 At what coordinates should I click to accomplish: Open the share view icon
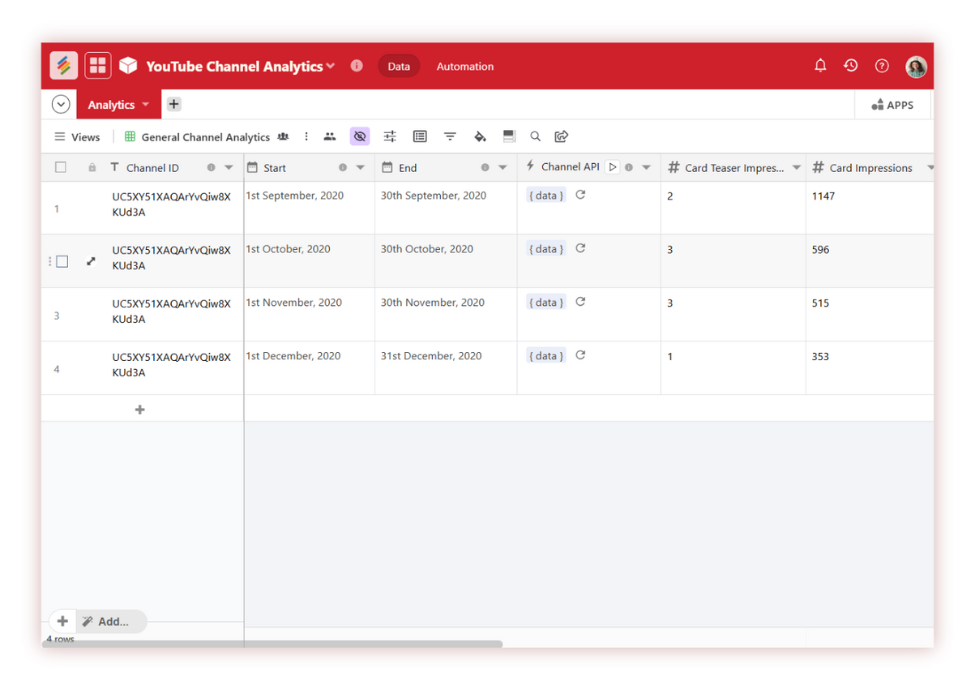tap(561, 136)
